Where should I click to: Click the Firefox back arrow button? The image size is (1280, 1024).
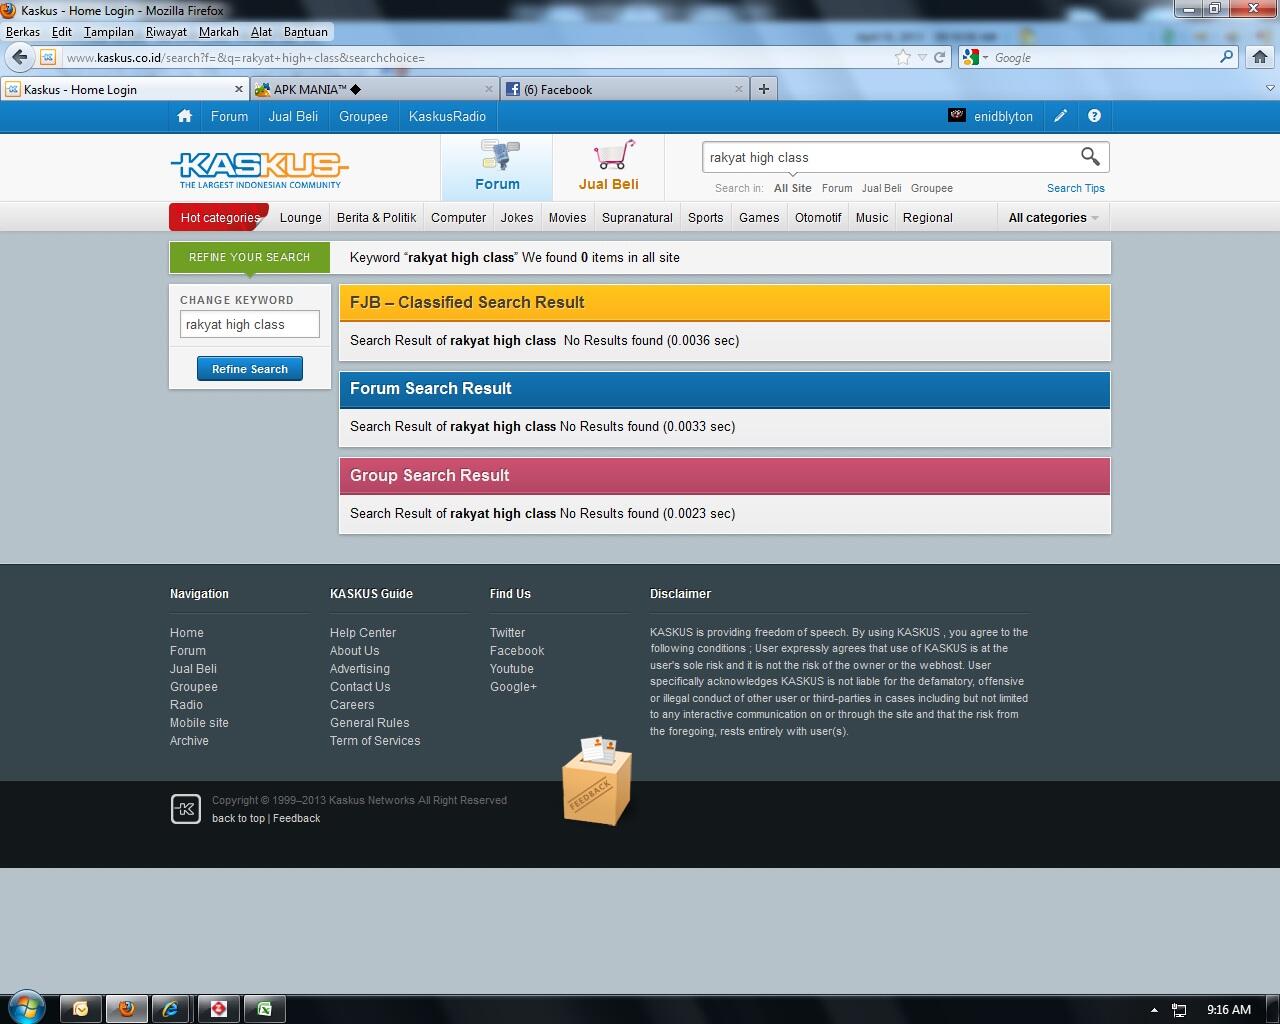click(x=20, y=57)
